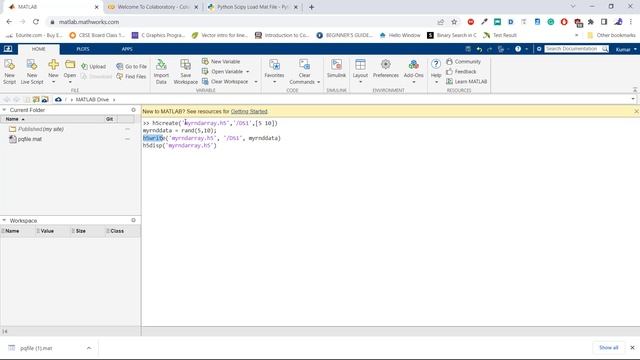
Task: Click New Variable
Action: pyautogui.click(x=221, y=61)
